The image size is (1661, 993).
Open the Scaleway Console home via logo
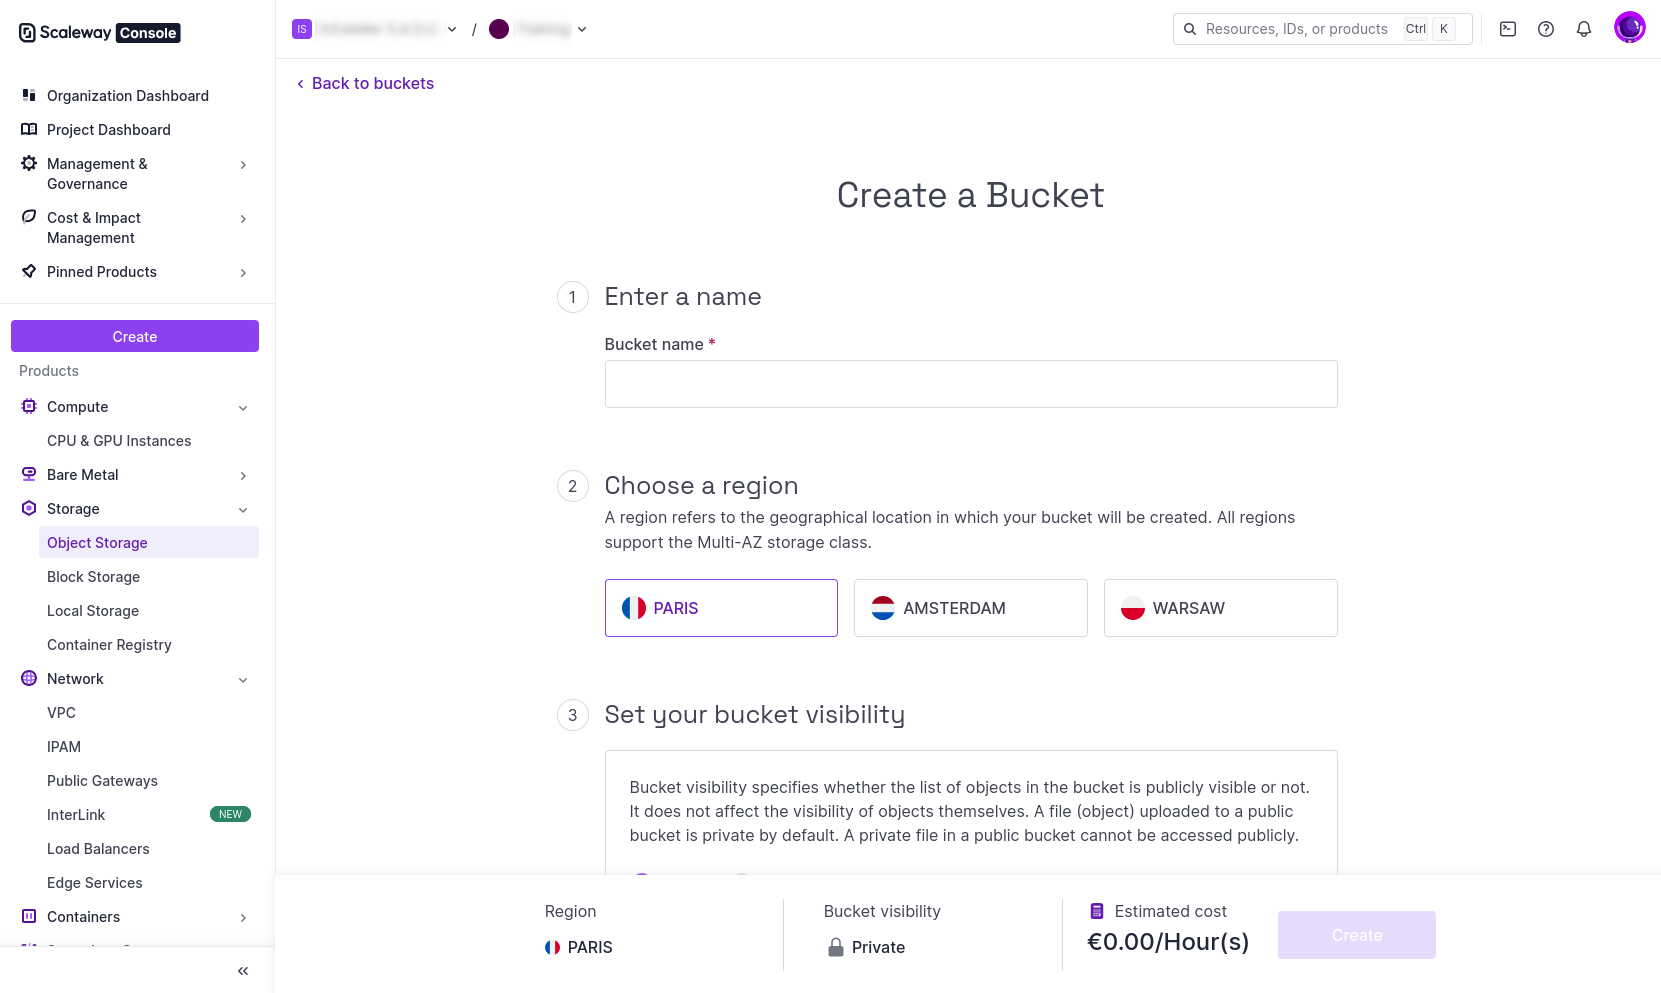[97, 31]
